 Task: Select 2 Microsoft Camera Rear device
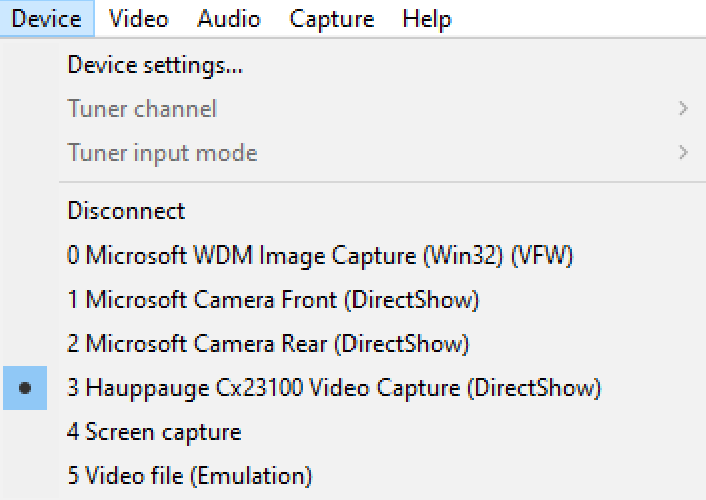(354, 344)
